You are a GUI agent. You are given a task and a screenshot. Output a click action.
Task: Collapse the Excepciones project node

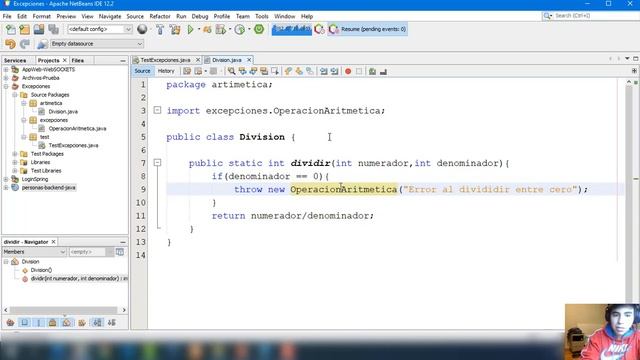pyautogui.click(x=6, y=87)
